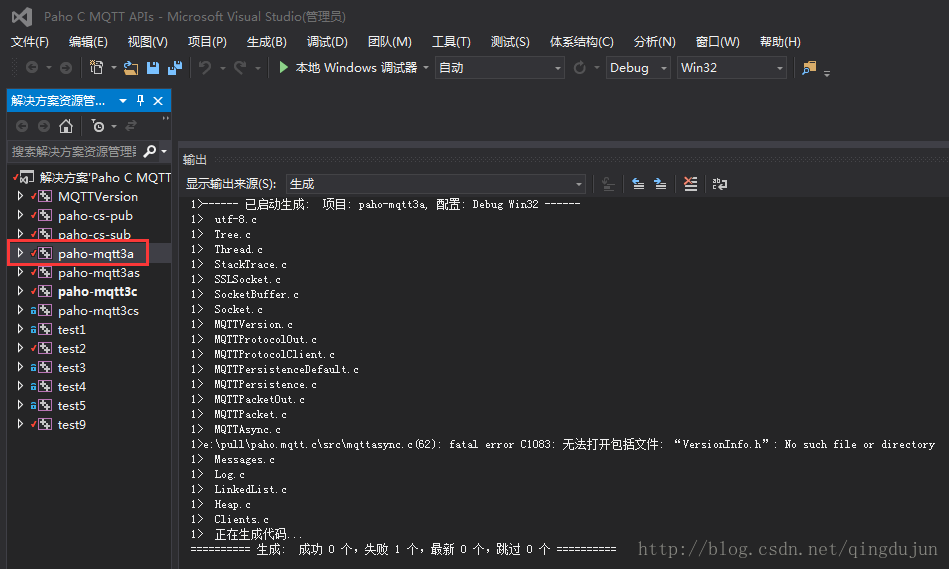
Task: Open the 文件(F) menu
Action: [30, 42]
